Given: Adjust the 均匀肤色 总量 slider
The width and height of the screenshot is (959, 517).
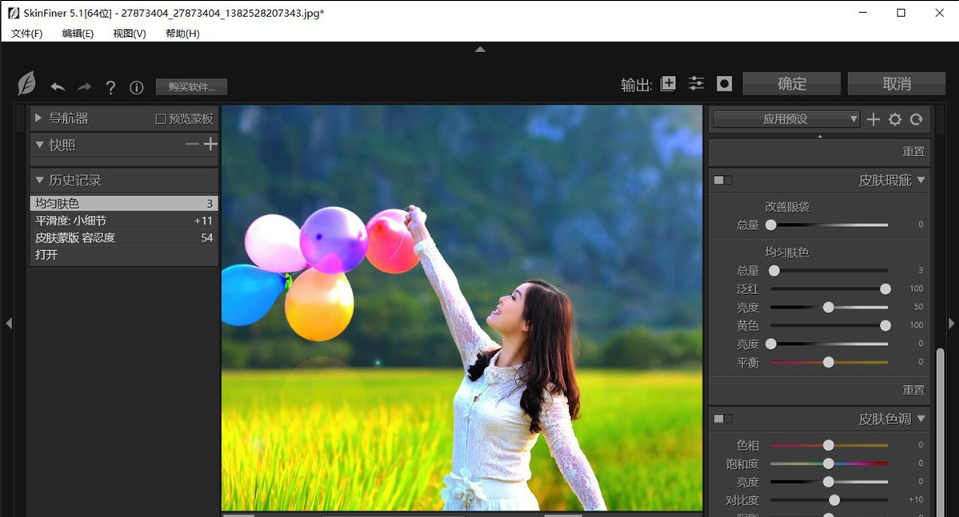Looking at the screenshot, I should 829,270.
